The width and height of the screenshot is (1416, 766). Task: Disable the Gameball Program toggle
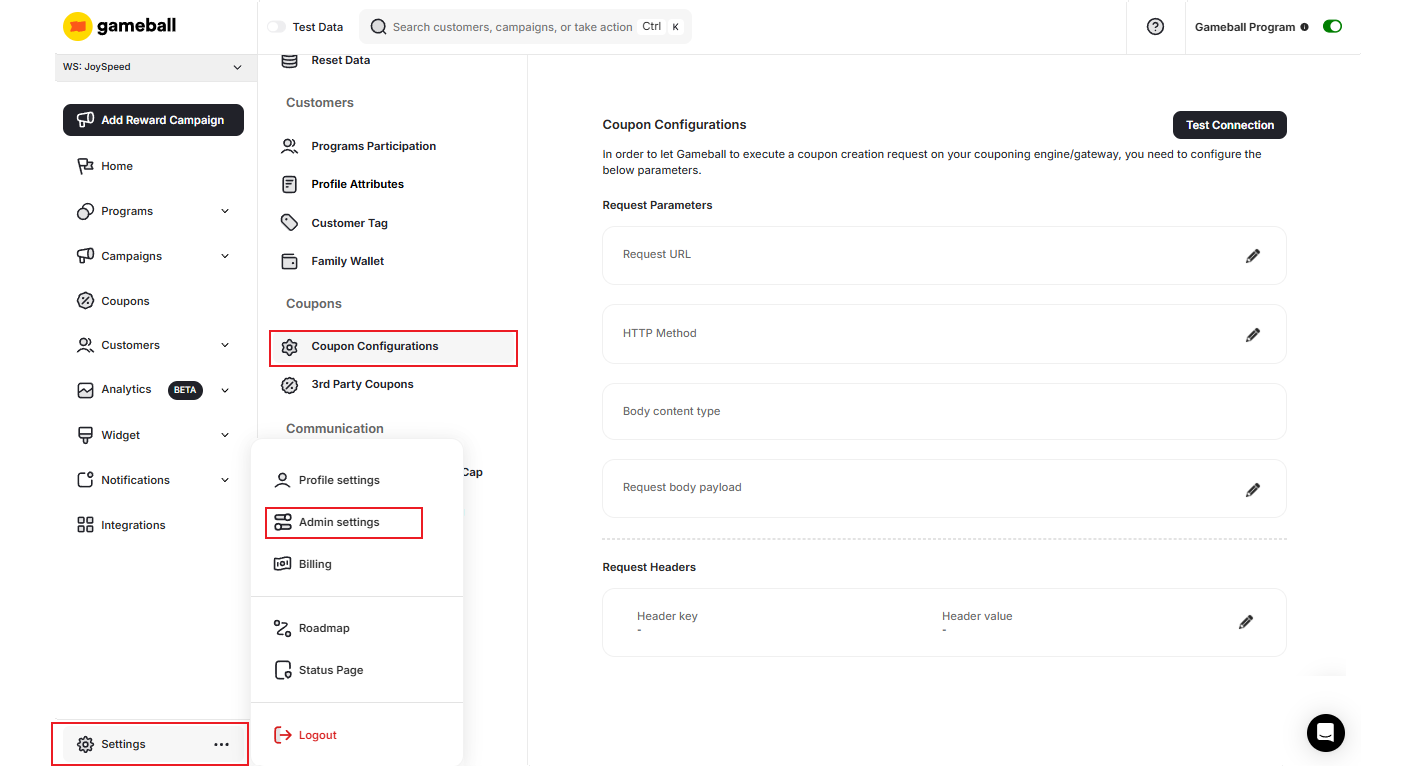tap(1332, 26)
